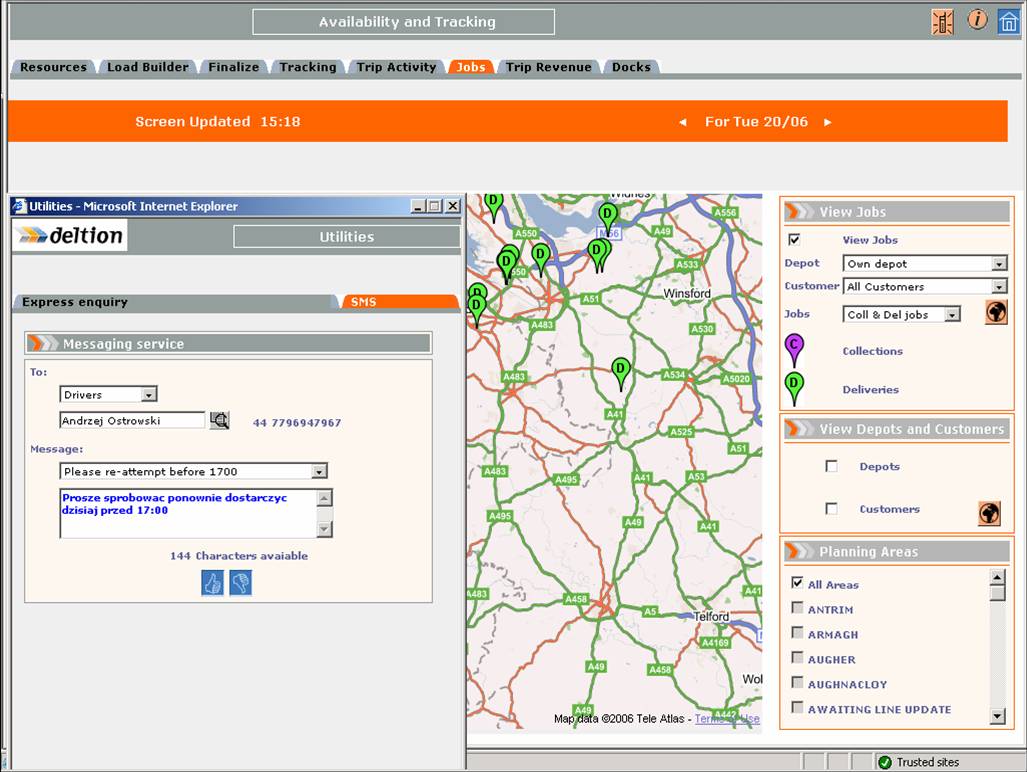Go to next day arrow after date
Screen dimensions: 1027x772
pyautogui.click(x=828, y=122)
